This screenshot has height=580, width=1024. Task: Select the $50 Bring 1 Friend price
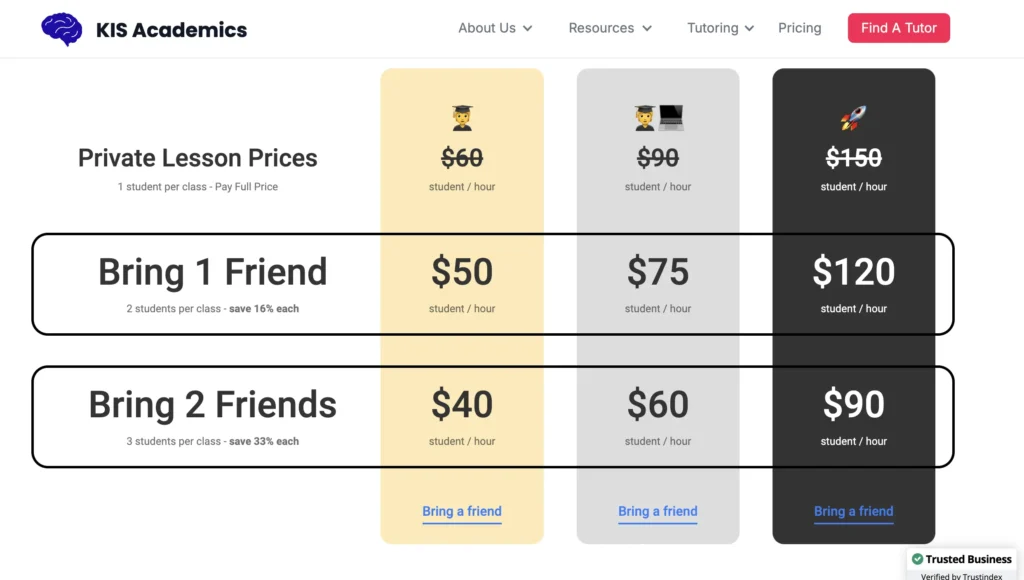coord(462,272)
